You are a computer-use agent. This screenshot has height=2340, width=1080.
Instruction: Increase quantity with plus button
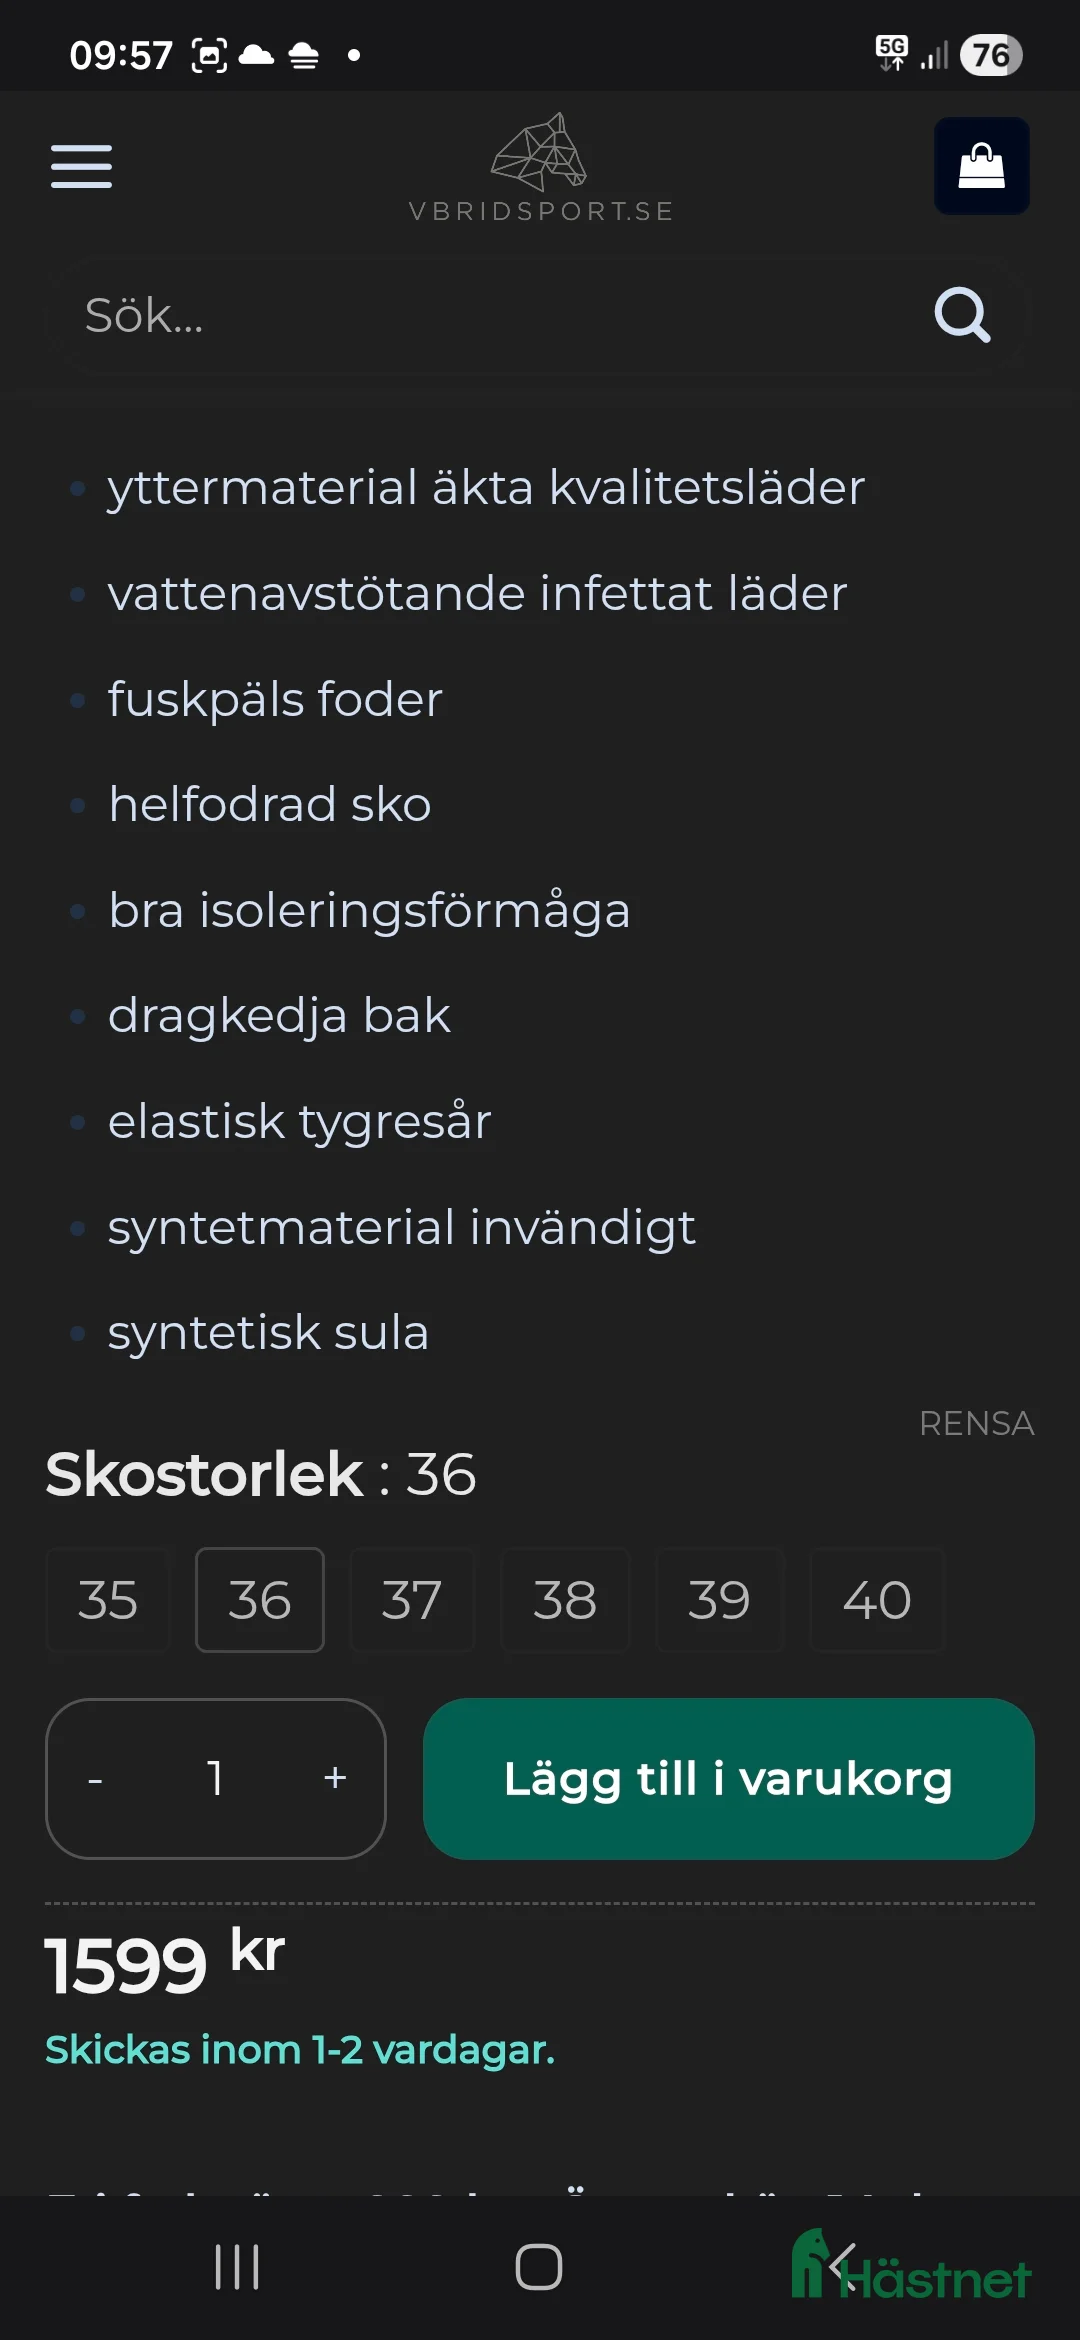click(335, 1779)
